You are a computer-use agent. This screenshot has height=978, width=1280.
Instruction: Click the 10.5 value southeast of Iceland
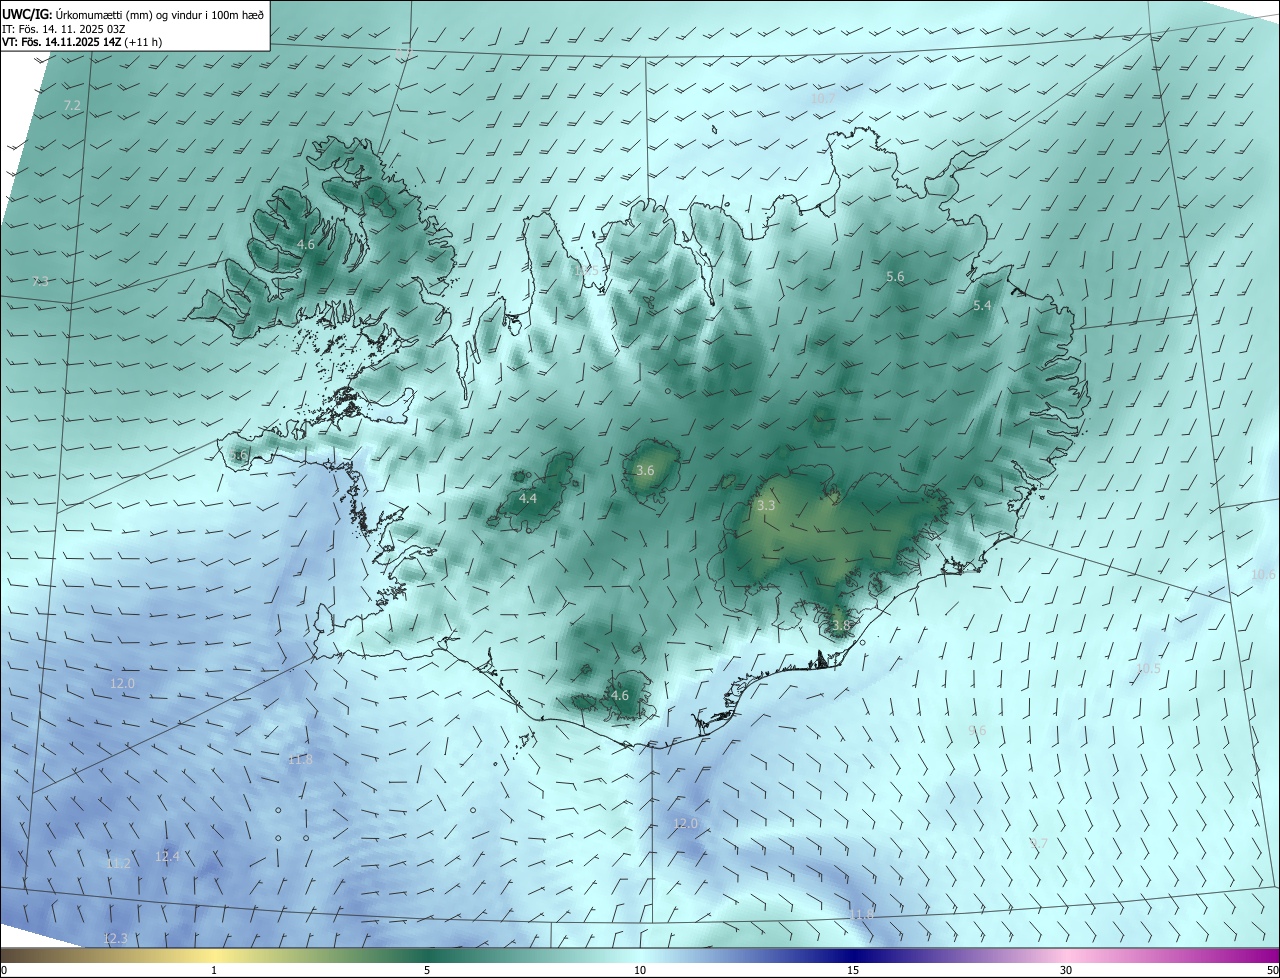point(1148,669)
